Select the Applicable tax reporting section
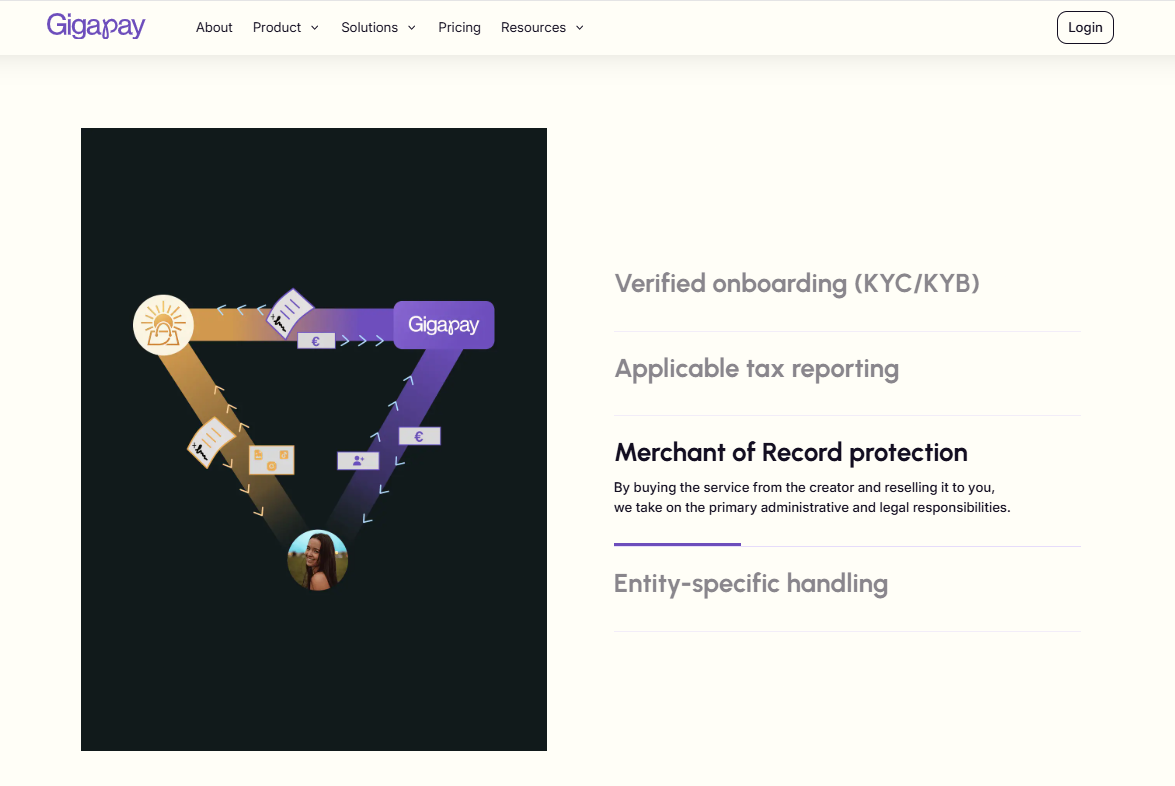This screenshot has height=786, width=1175. pyautogui.click(x=757, y=369)
